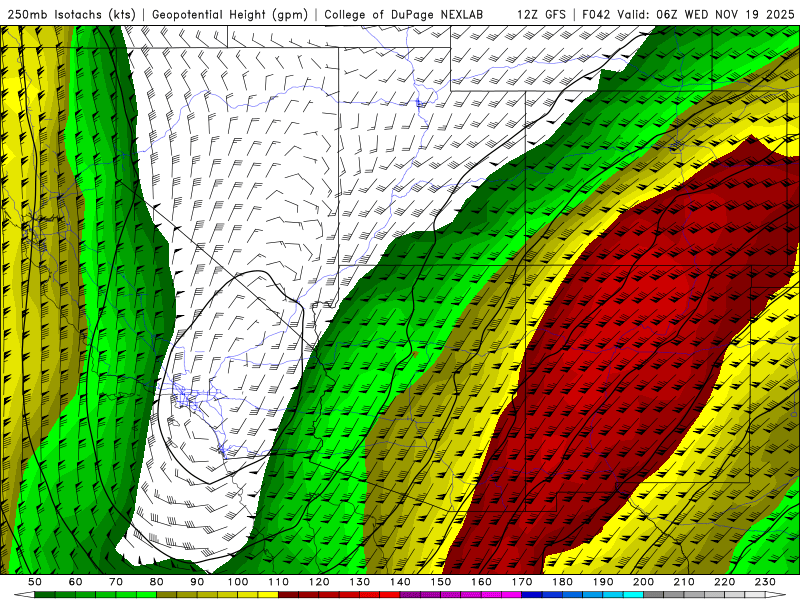
Task: Click the 160 knot legend label
Action: click(x=481, y=582)
